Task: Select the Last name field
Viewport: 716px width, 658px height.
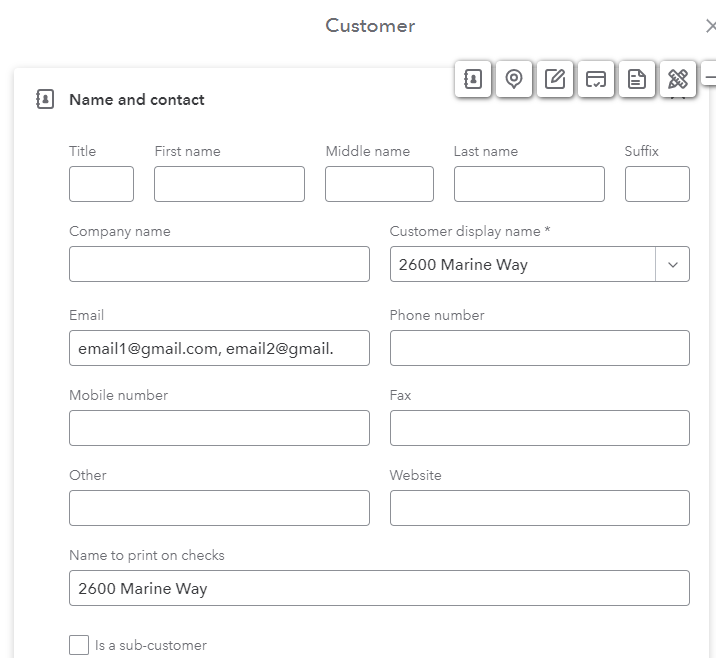Action: (529, 184)
